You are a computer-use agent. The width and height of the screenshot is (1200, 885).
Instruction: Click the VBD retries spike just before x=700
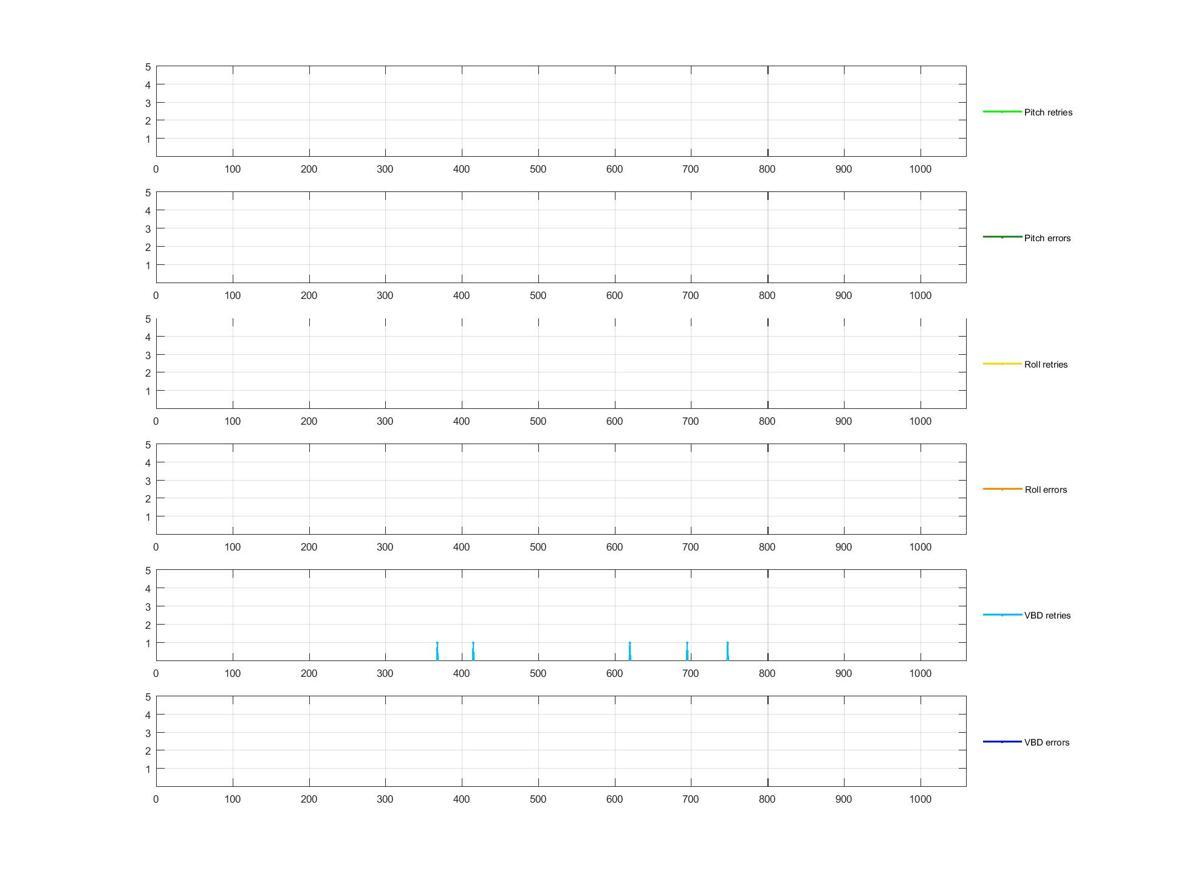coord(687,651)
